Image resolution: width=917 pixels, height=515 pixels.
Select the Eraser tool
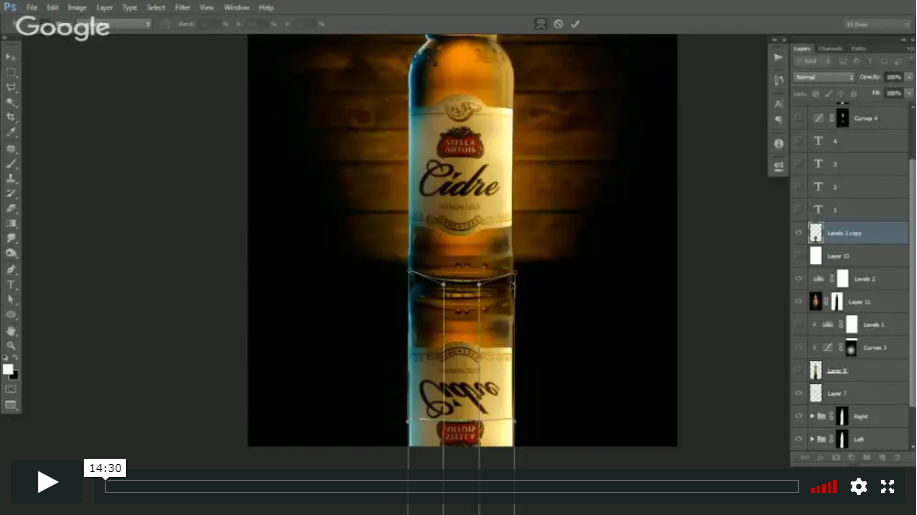coord(11,209)
